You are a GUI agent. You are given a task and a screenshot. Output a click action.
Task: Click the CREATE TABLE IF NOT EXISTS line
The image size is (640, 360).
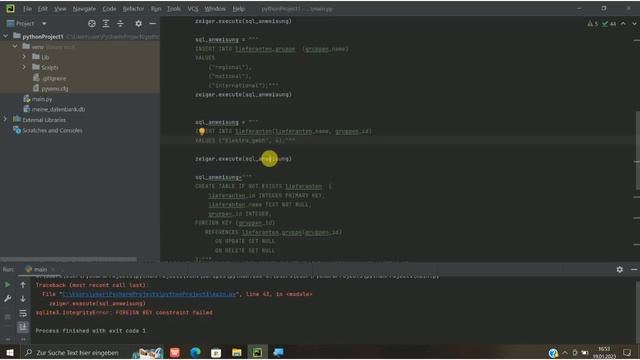click(263, 186)
